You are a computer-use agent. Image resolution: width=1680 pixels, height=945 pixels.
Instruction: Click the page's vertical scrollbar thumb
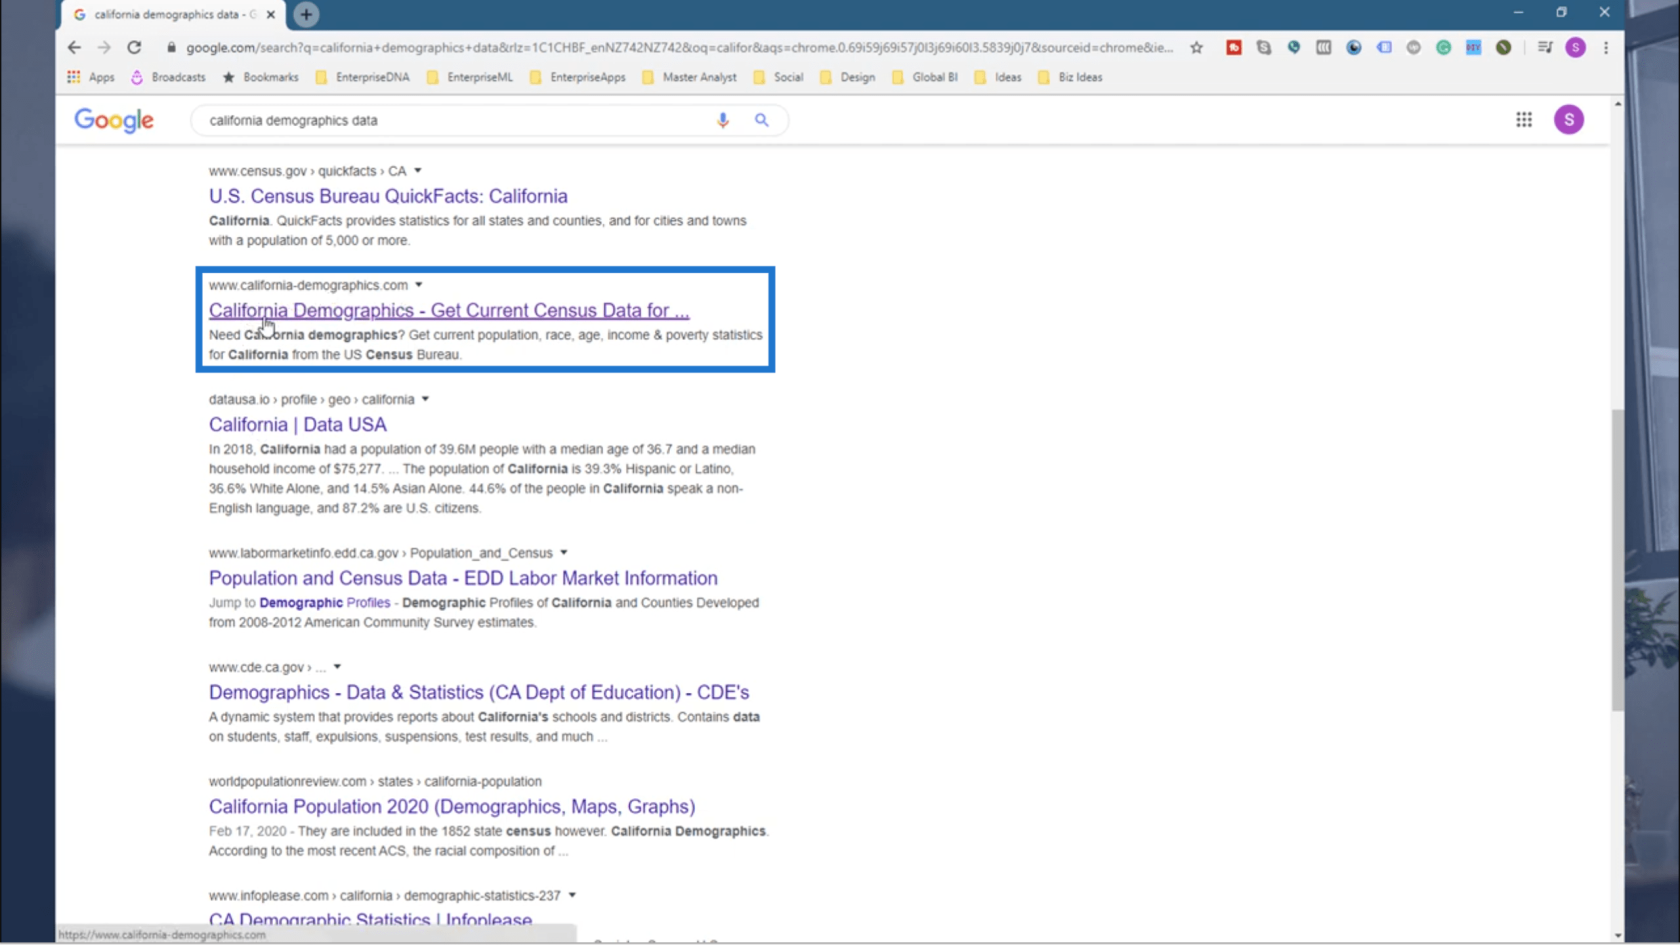click(x=1617, y=560)
